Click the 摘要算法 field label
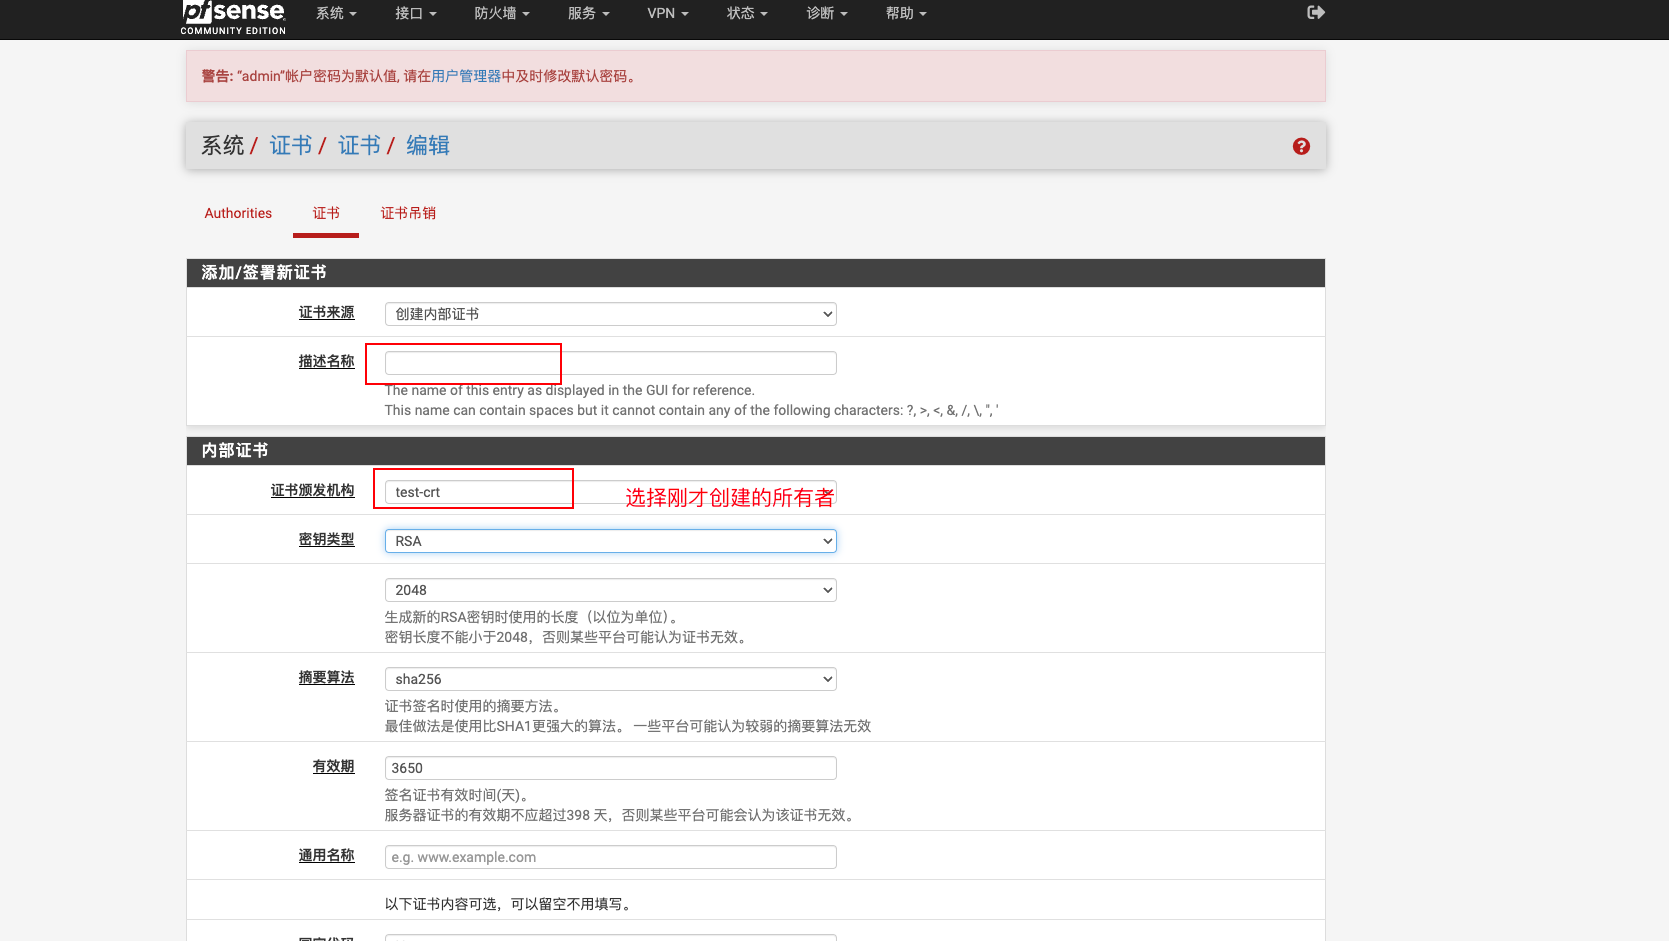 click(x=326, y=678)
